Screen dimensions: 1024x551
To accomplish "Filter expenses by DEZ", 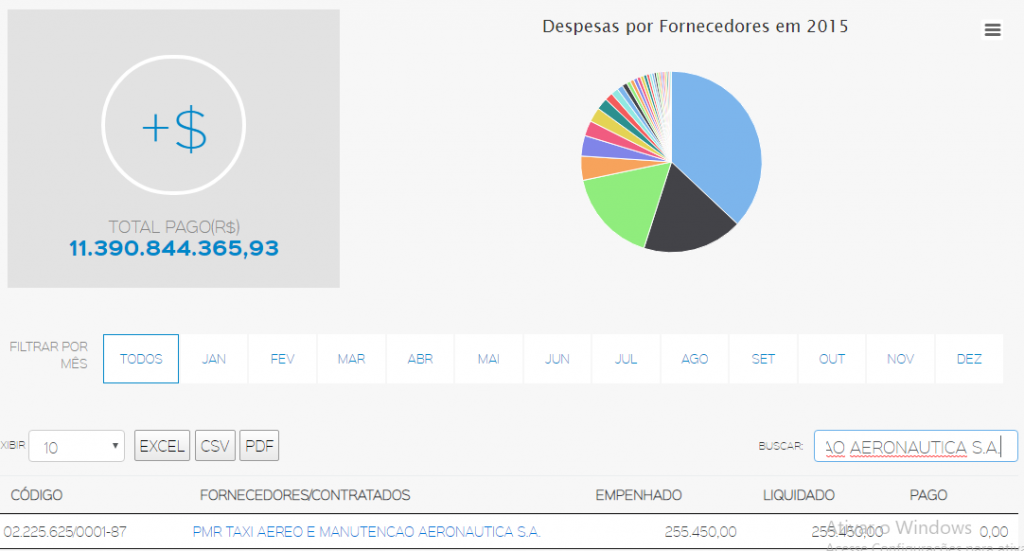I will point(969,359).
